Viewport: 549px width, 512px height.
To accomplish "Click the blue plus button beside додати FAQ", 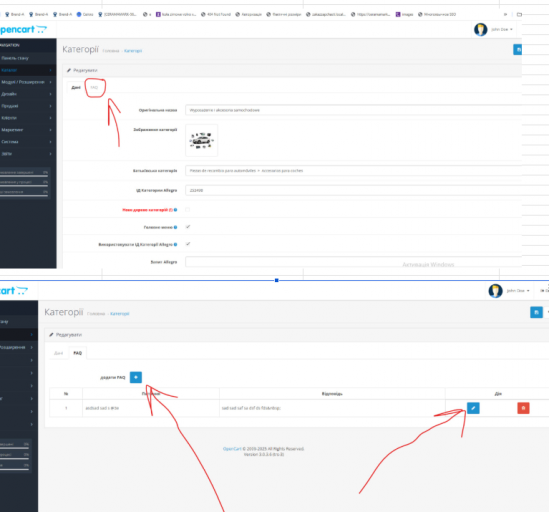I will click(x=136, y=377).
